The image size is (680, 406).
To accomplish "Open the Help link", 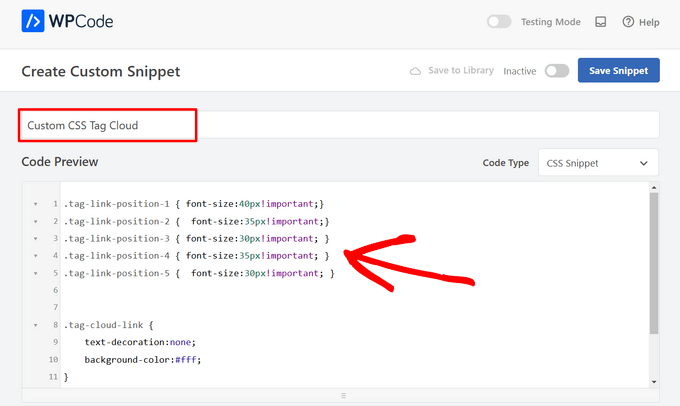I will (x=641, y=22).
